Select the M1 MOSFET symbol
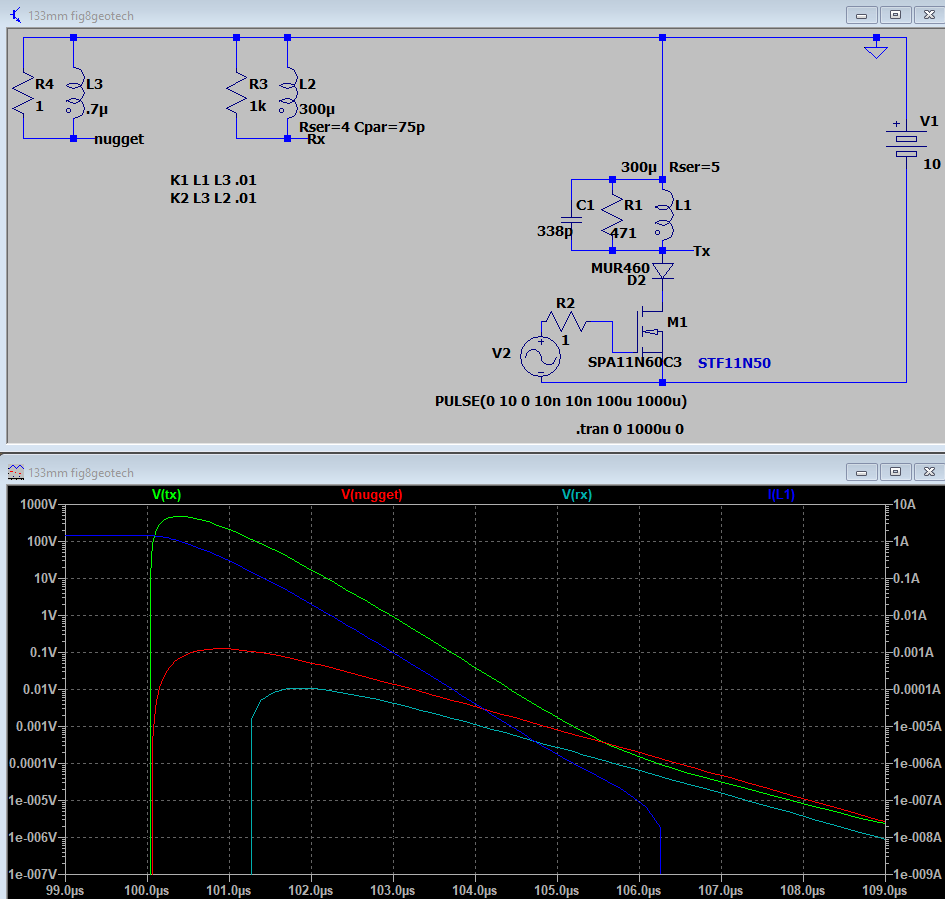 pos(648,331)
